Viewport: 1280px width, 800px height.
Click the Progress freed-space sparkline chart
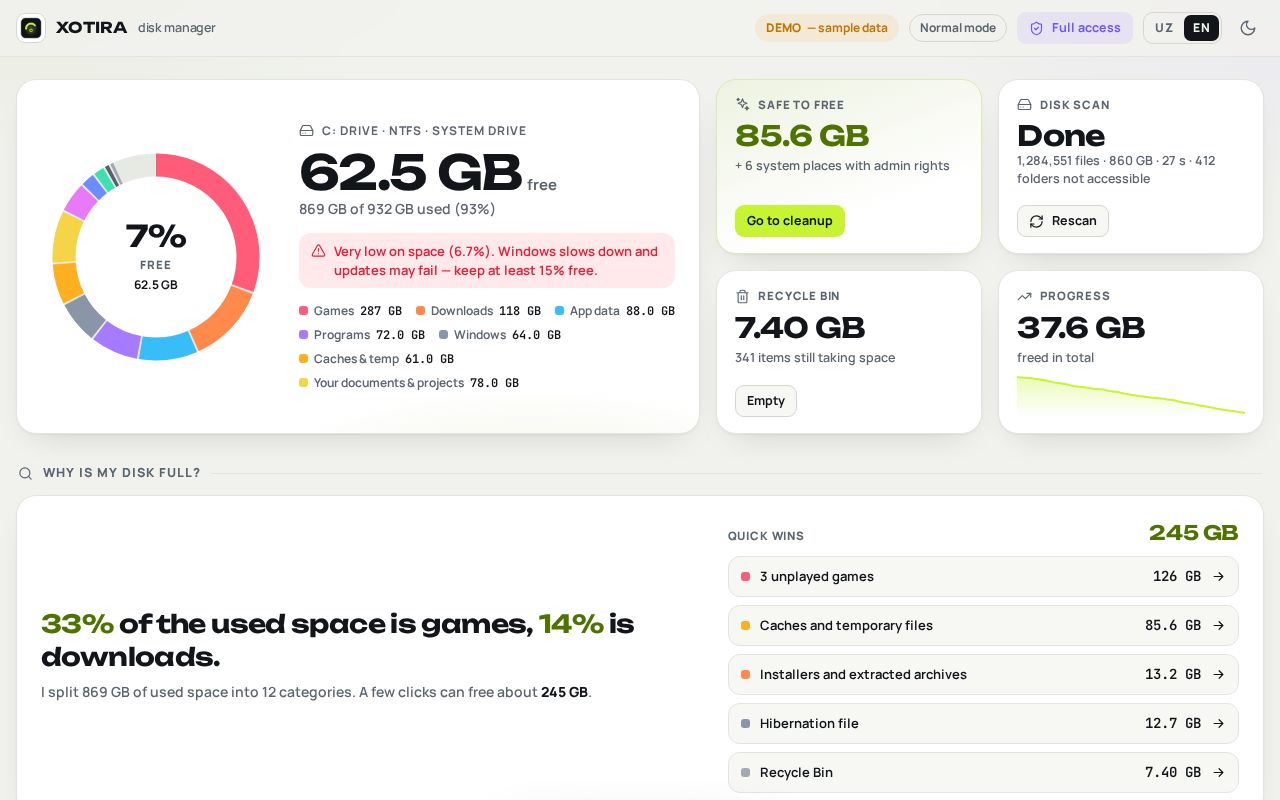pos(1131,395)
